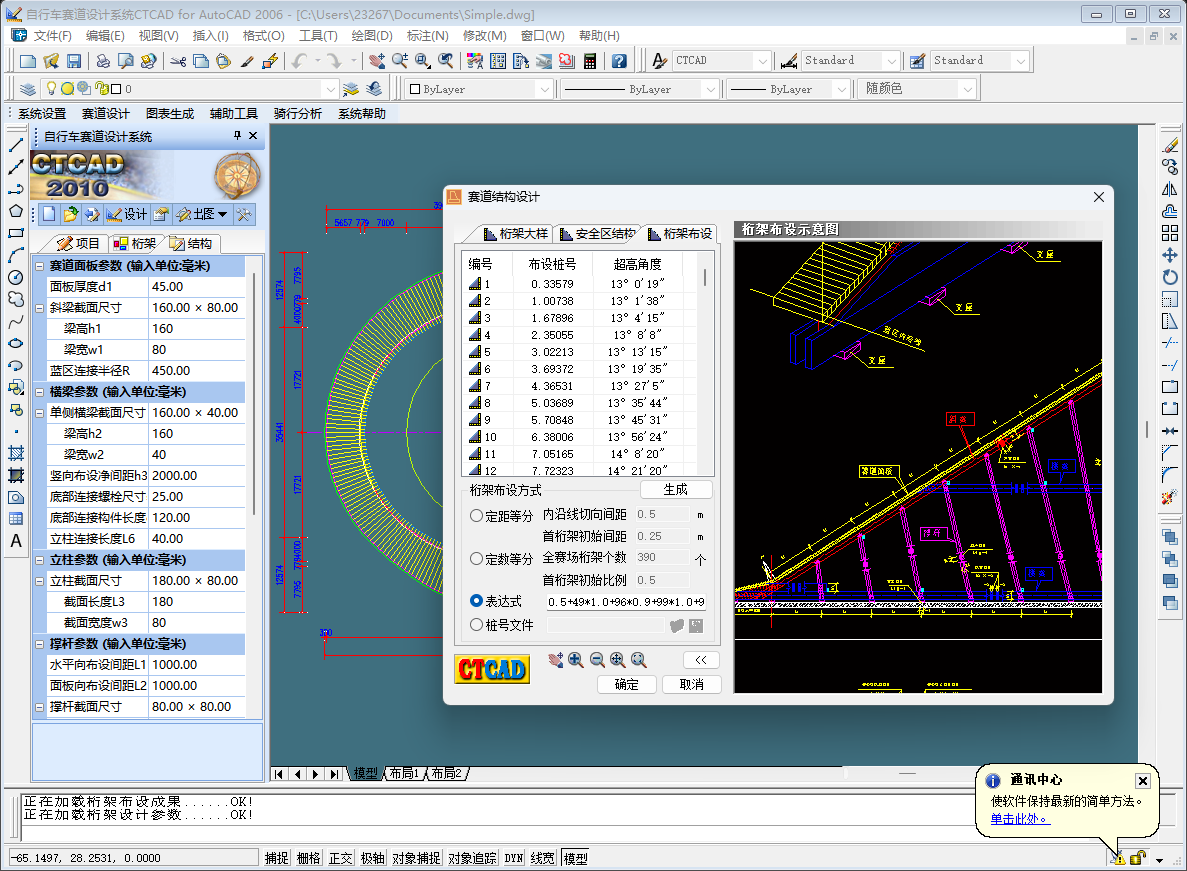
Task: Open Layer Properties Manager icon
Action: click(28, 89)
